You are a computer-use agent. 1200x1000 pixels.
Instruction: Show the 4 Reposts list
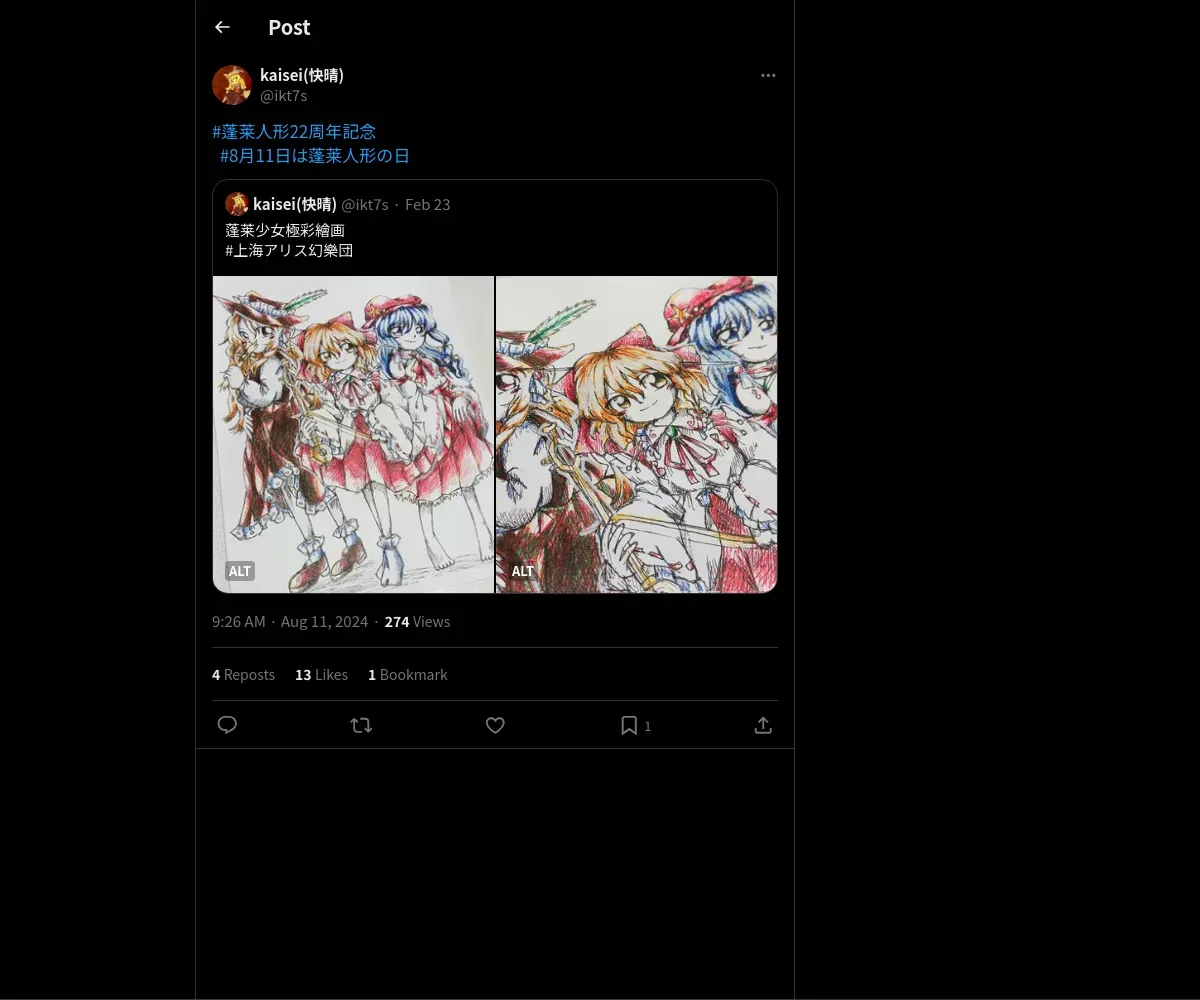(243, 675)
